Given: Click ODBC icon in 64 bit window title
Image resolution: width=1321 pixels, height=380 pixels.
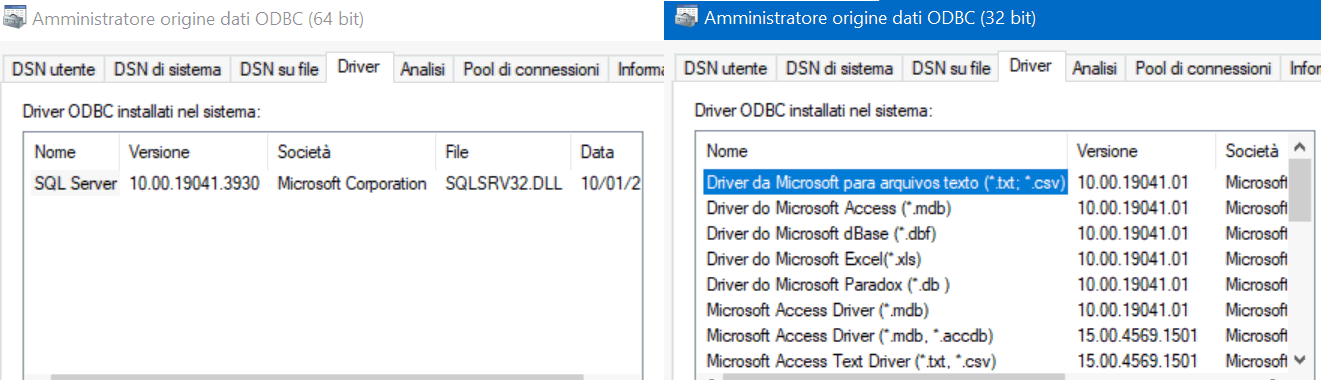Looking at the screenshot, I should 14,17.
